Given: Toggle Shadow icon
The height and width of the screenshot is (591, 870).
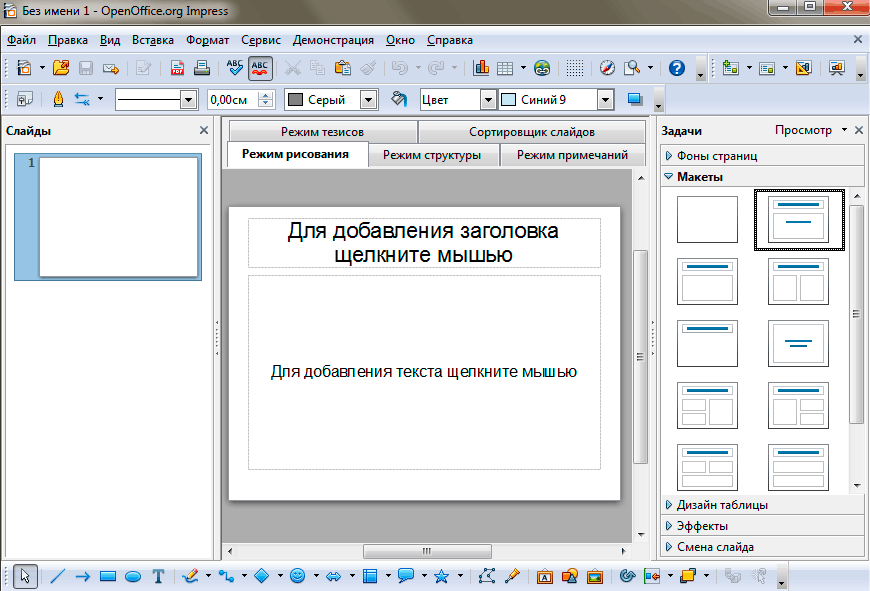Looking at the screenshot, I should click(635, 99).
